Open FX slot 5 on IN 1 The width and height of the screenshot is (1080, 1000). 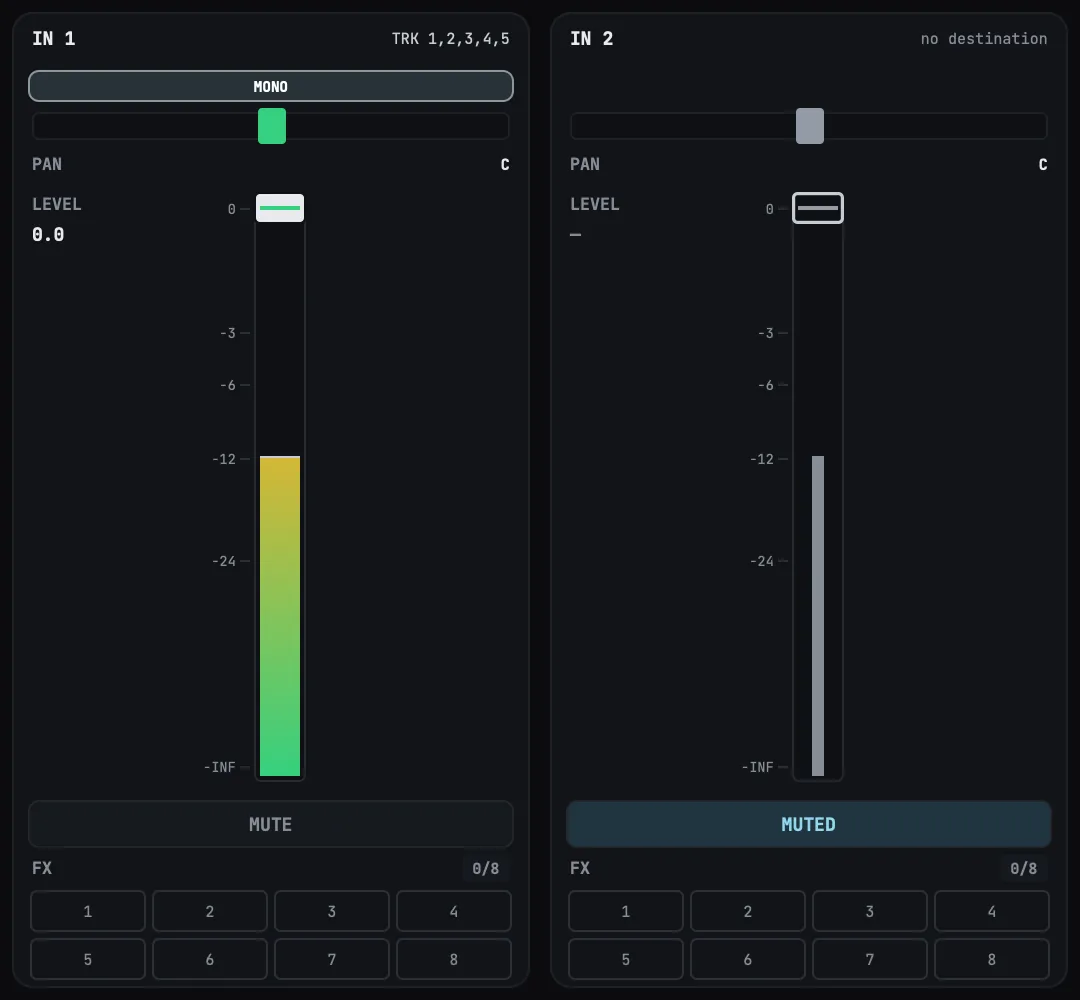click(87, 959)
